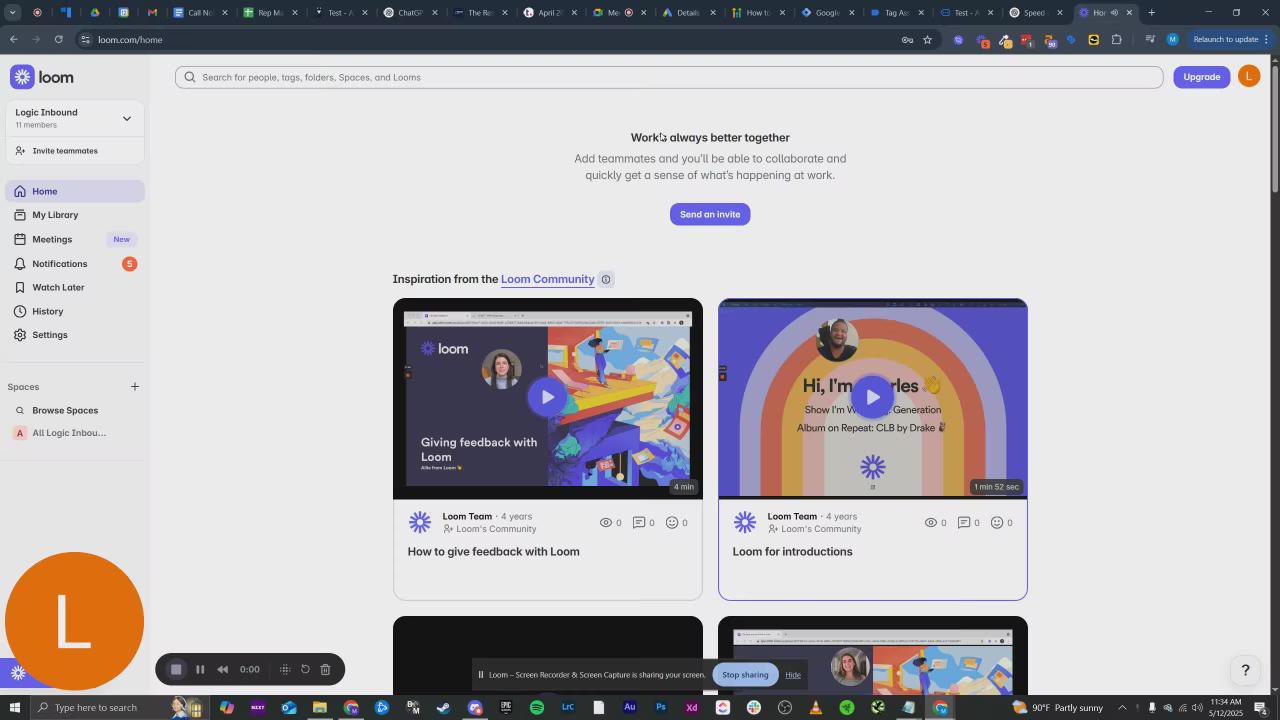Click Send an invite button
The width and height of the screenshot is (1280, 720).
click(710, 214)
